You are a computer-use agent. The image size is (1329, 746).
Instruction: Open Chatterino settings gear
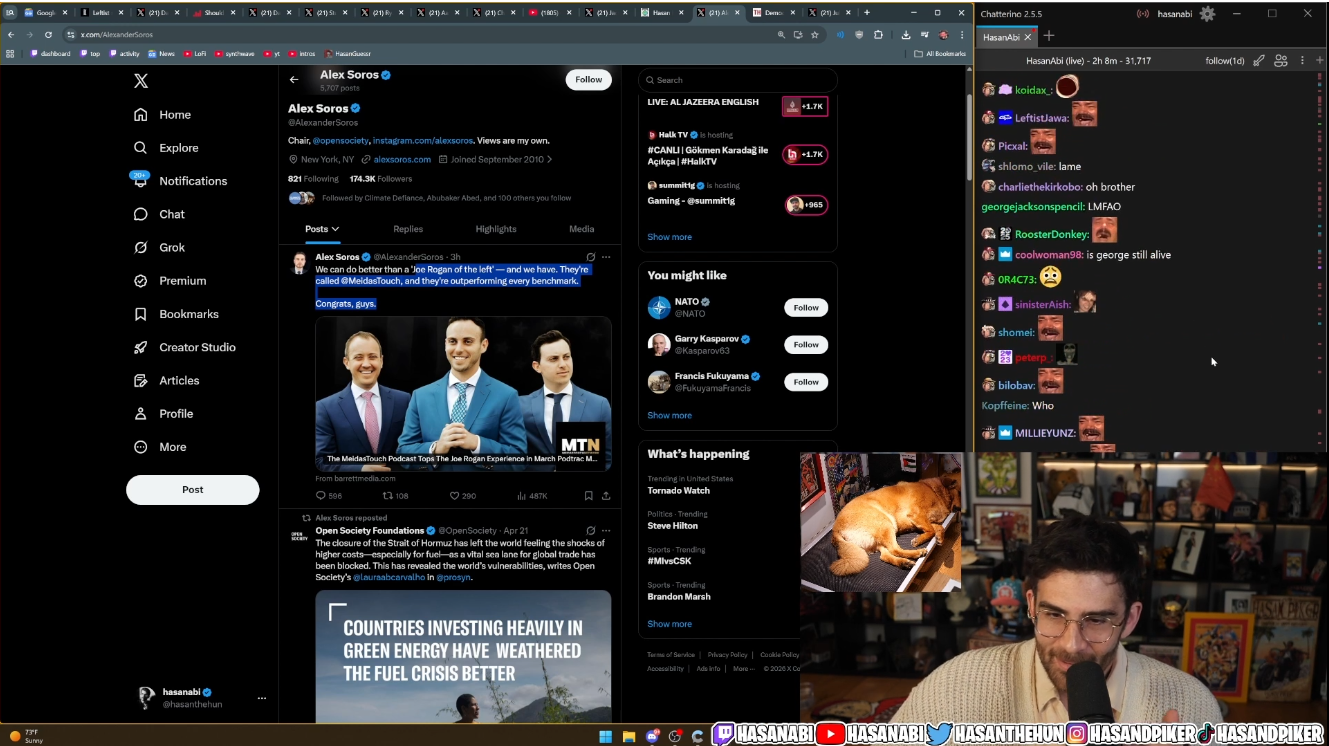click(x=1207, y=14)
